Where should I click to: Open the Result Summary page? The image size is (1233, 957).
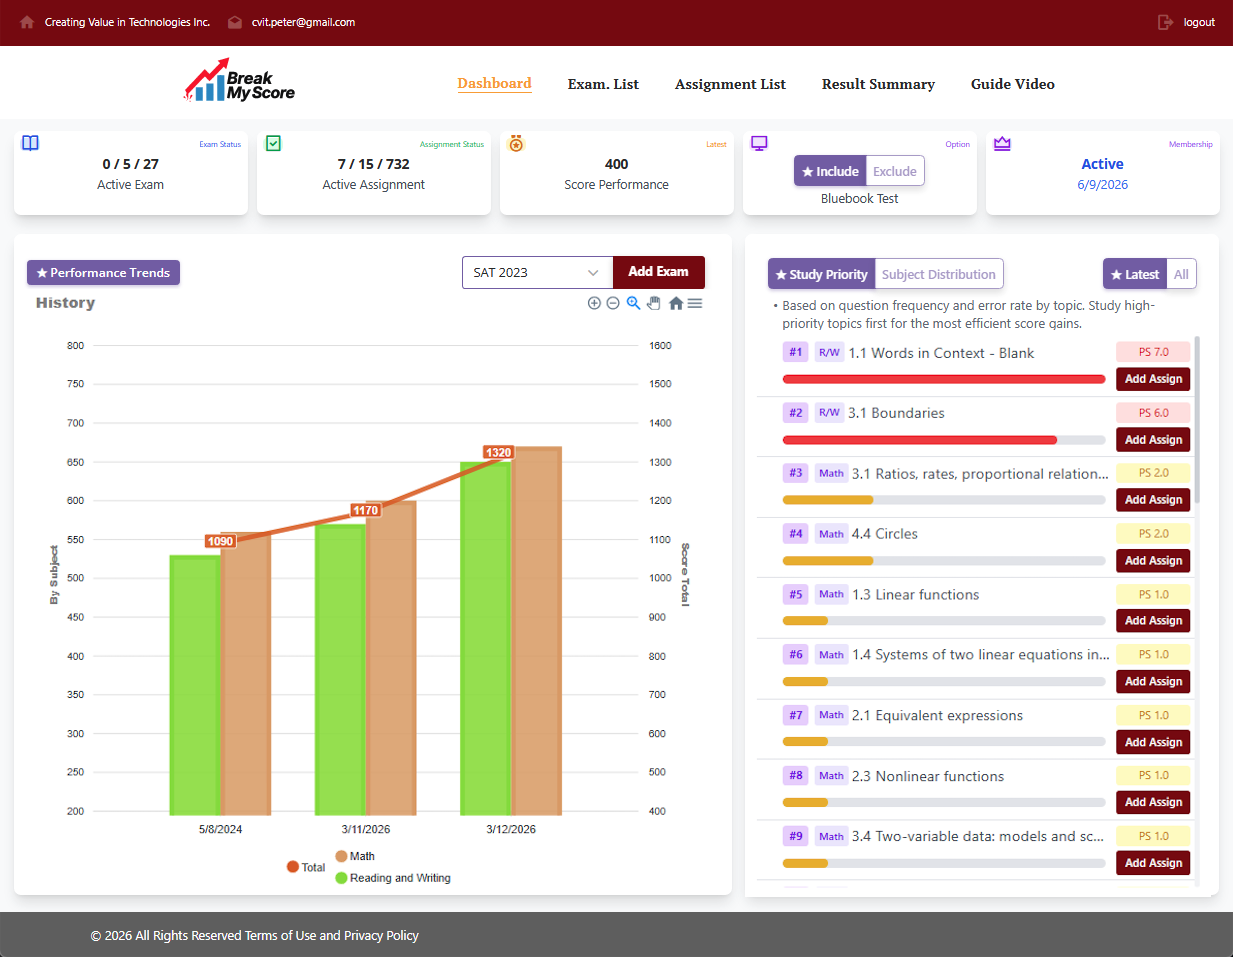coord(878,84)
